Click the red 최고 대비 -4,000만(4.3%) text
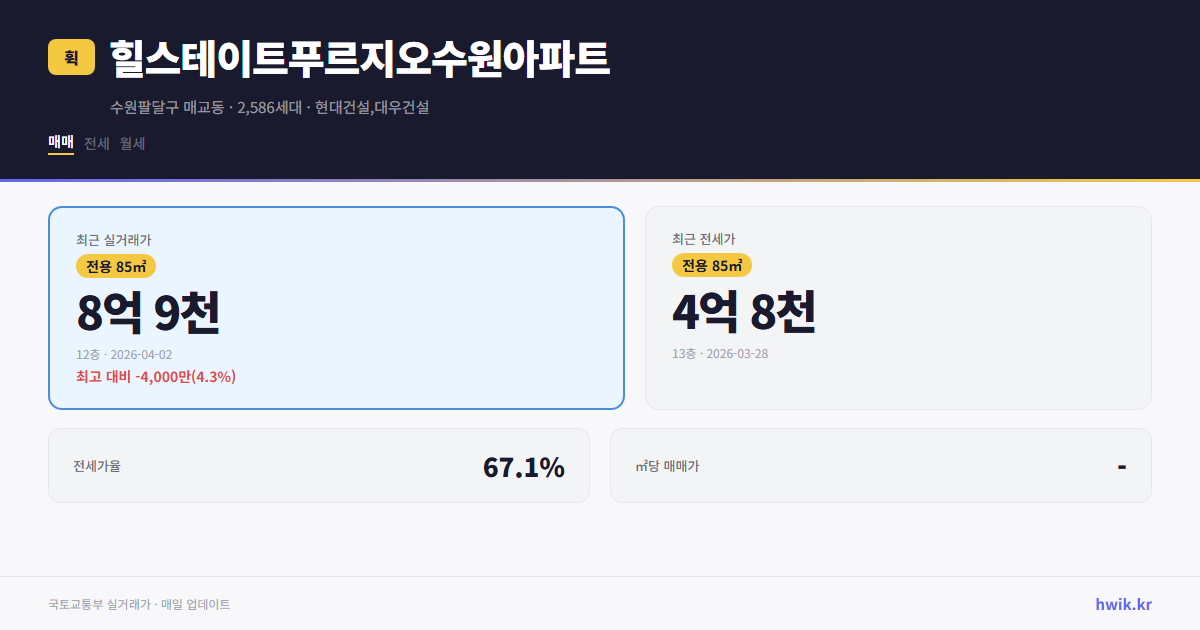This screenshot has width=1200, height=630. 155,376
